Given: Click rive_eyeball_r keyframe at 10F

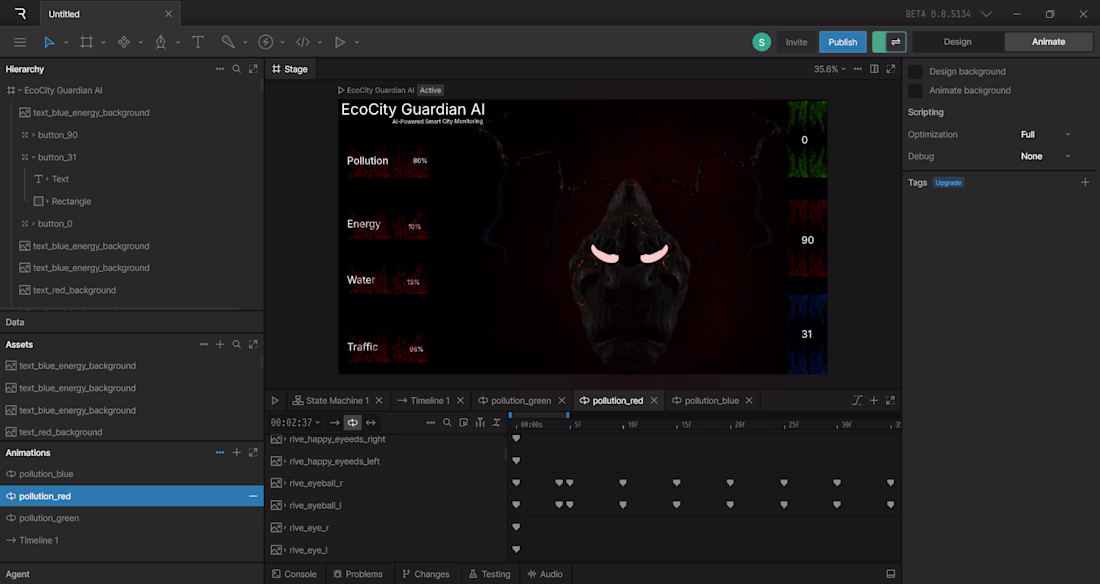Looking at the screenshot, I should point(623,483).
